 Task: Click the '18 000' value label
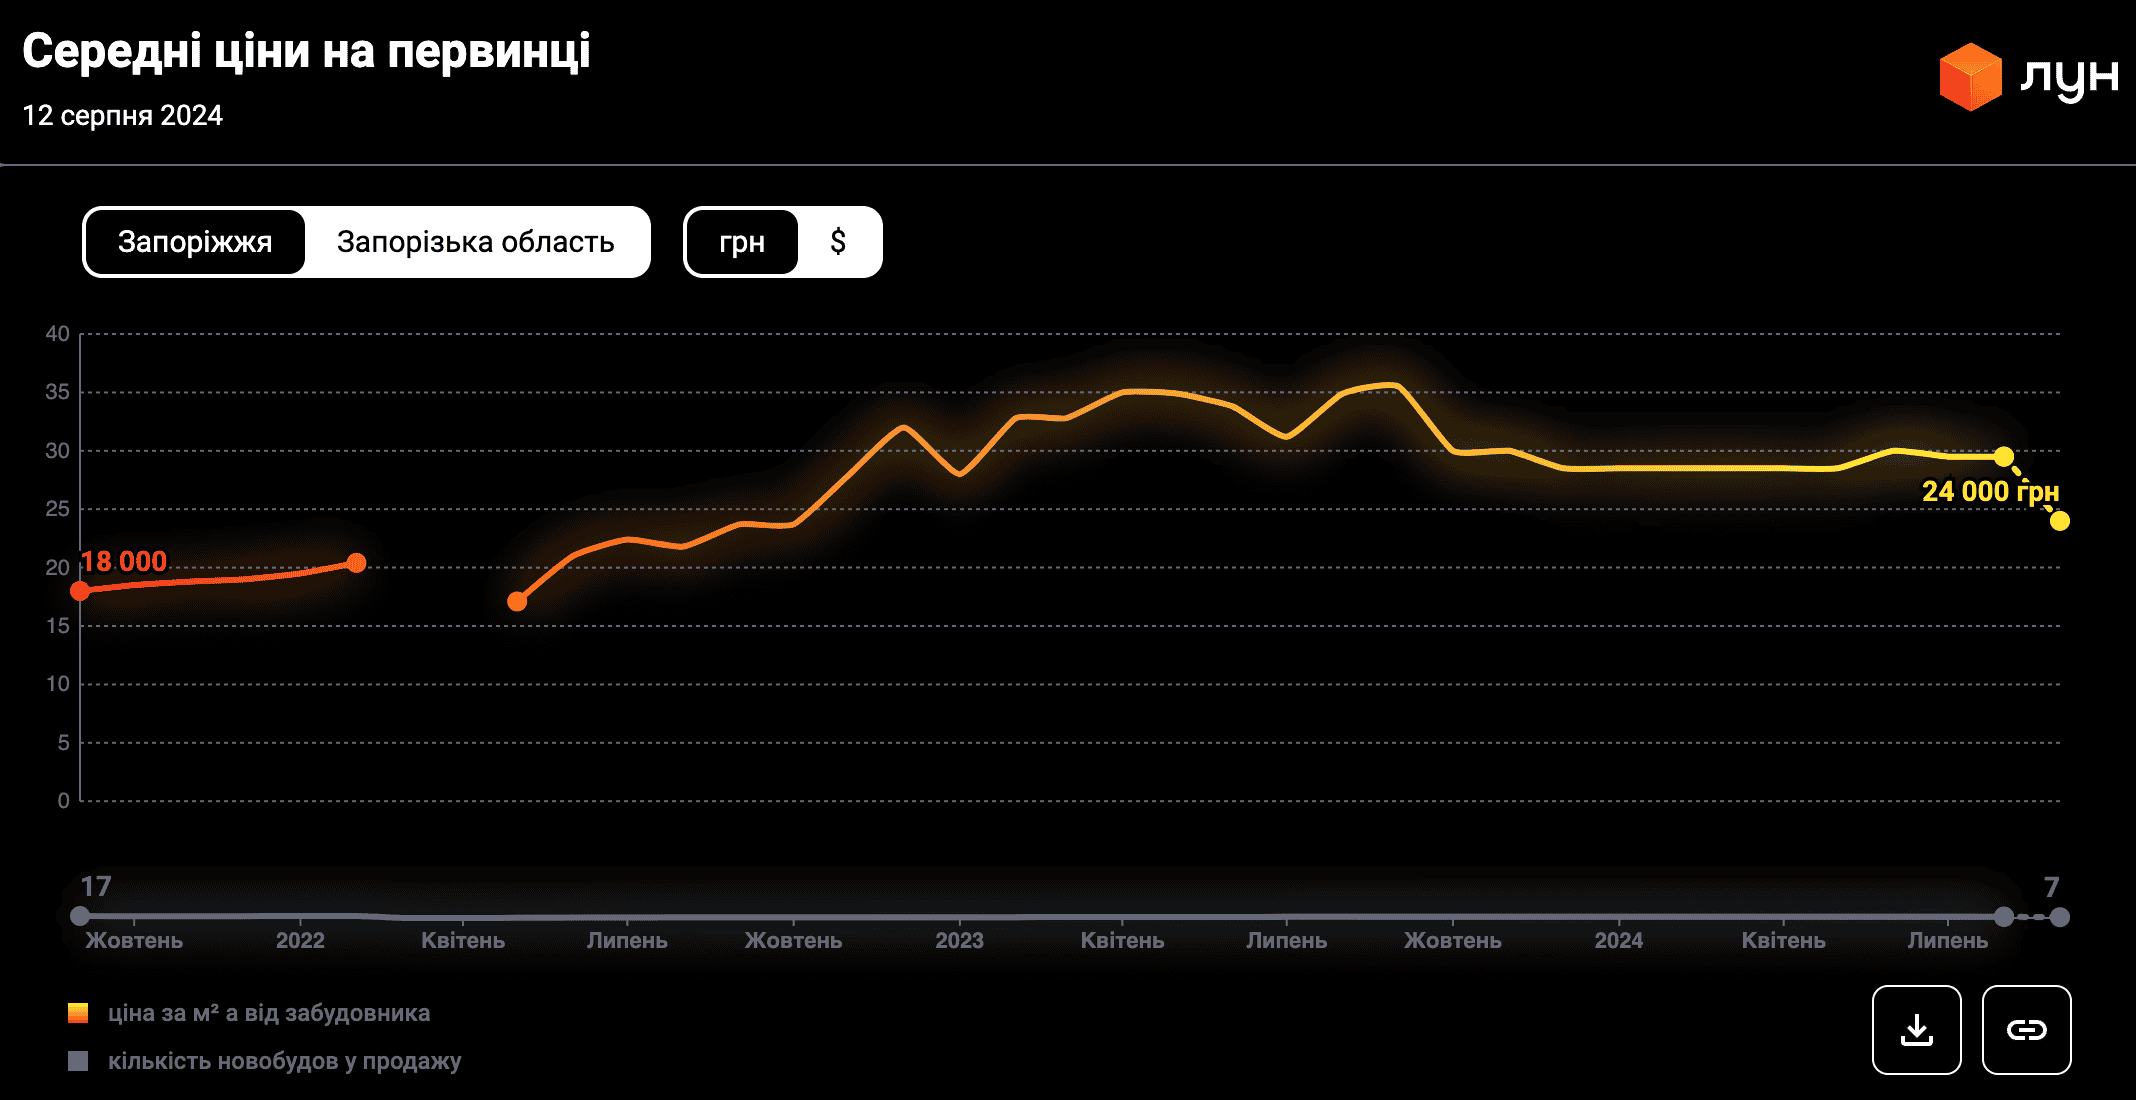pos(124,561)
